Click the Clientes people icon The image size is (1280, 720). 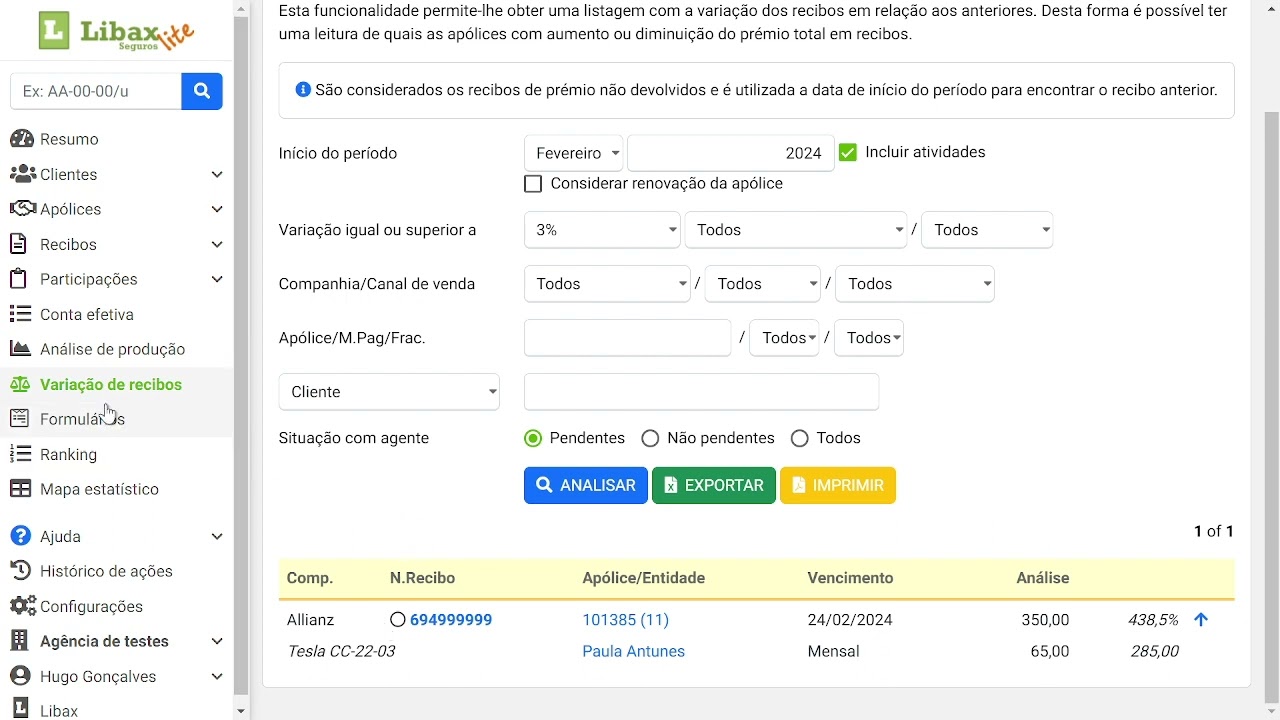(x=22, y=174)
